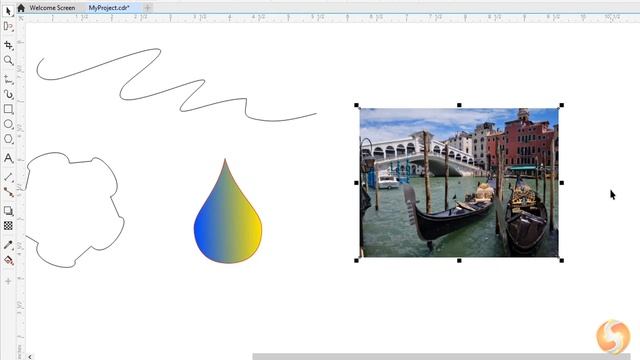
Task: Choose the Parallel Dimension line tool
Action: [x=8, y=177]
